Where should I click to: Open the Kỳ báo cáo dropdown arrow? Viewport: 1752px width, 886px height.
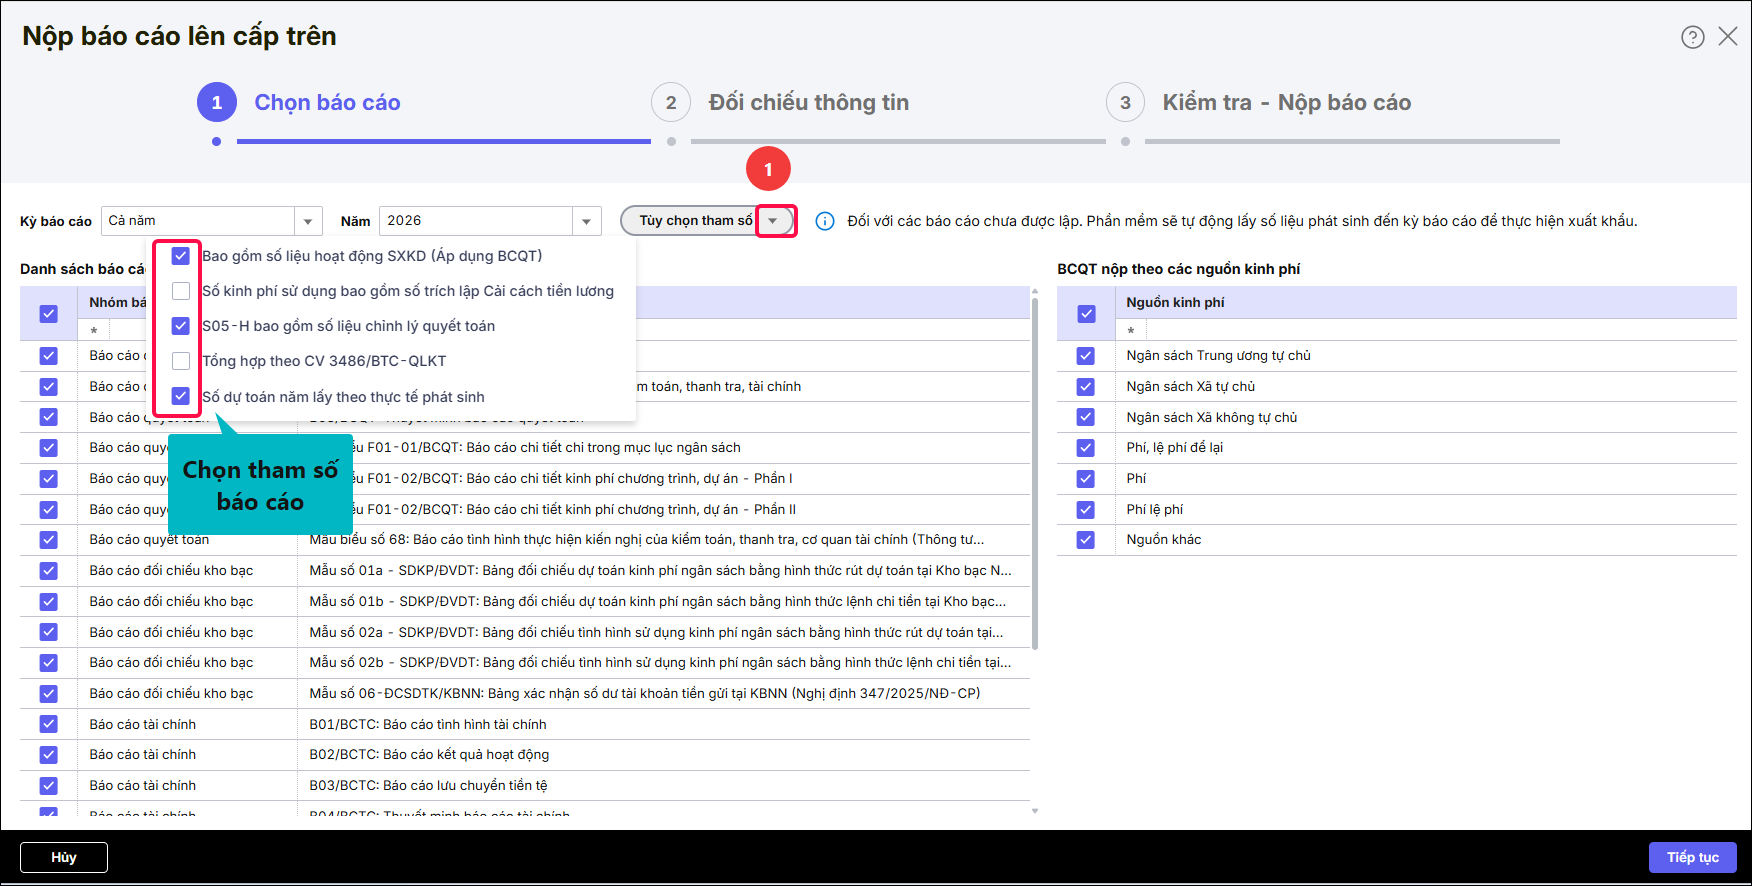pyautogui.click(x=308, y=221)
